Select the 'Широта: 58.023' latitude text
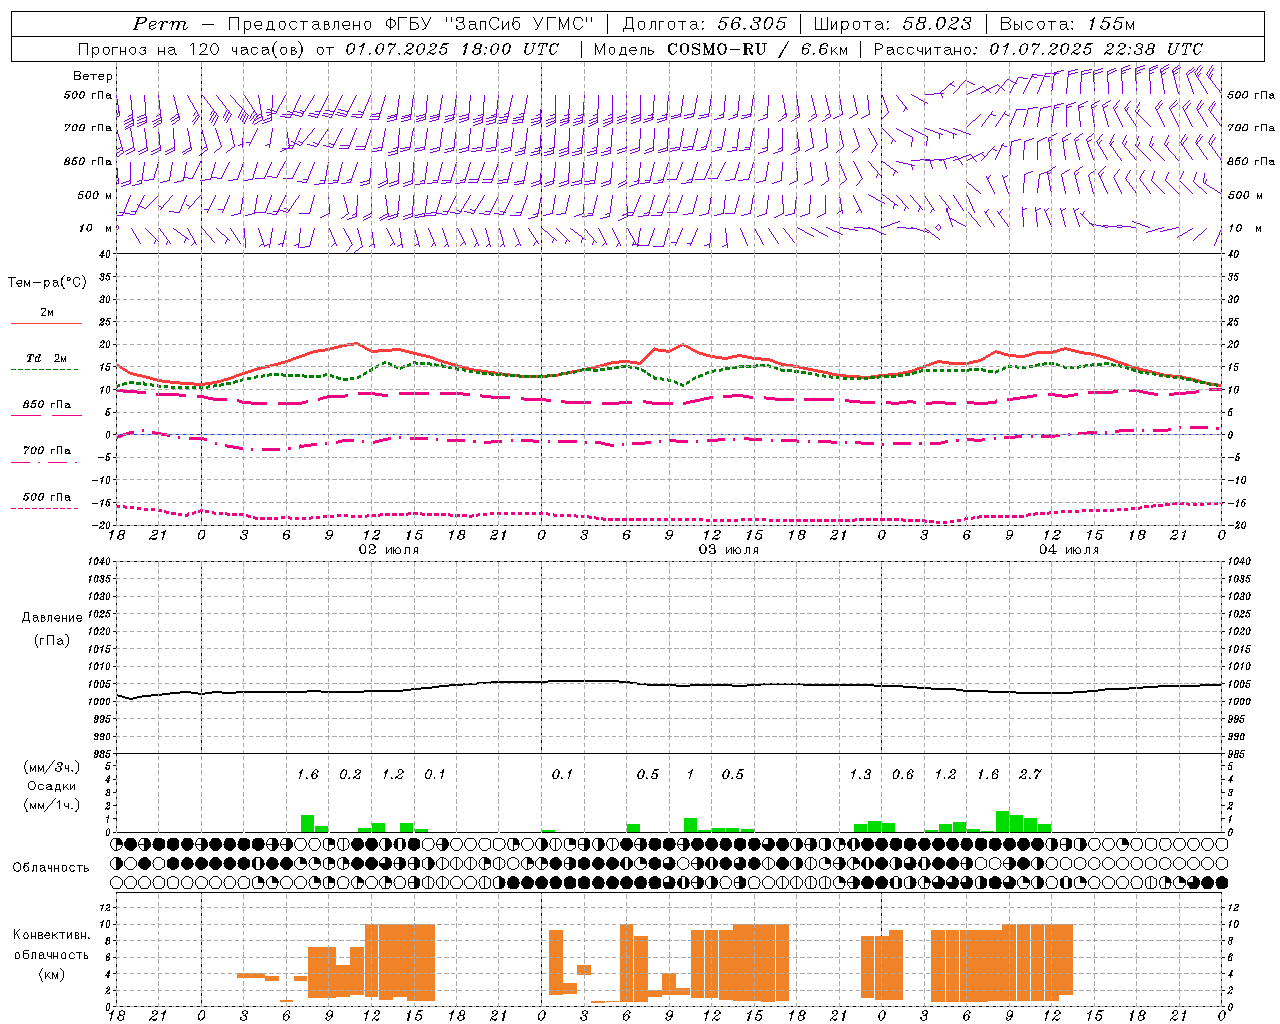The height and width of the screenshot is (1024, 1280). 892,24
